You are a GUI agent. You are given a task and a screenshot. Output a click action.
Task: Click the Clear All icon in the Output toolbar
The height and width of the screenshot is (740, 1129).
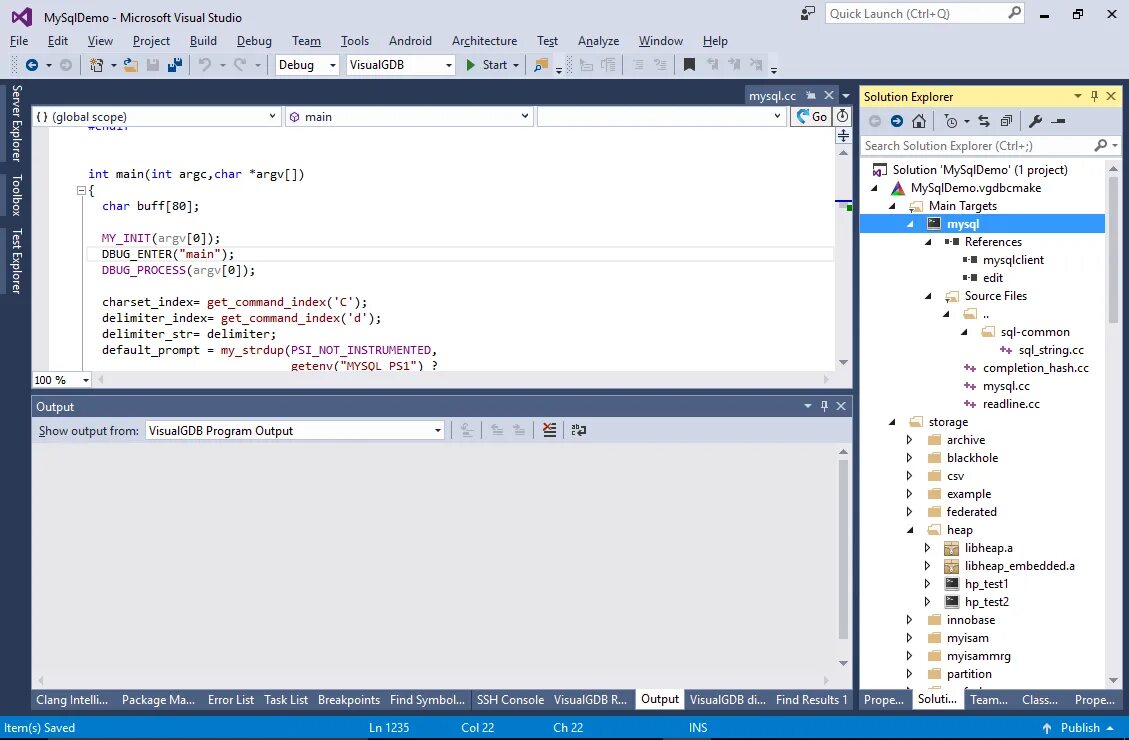tap(549, 430)
